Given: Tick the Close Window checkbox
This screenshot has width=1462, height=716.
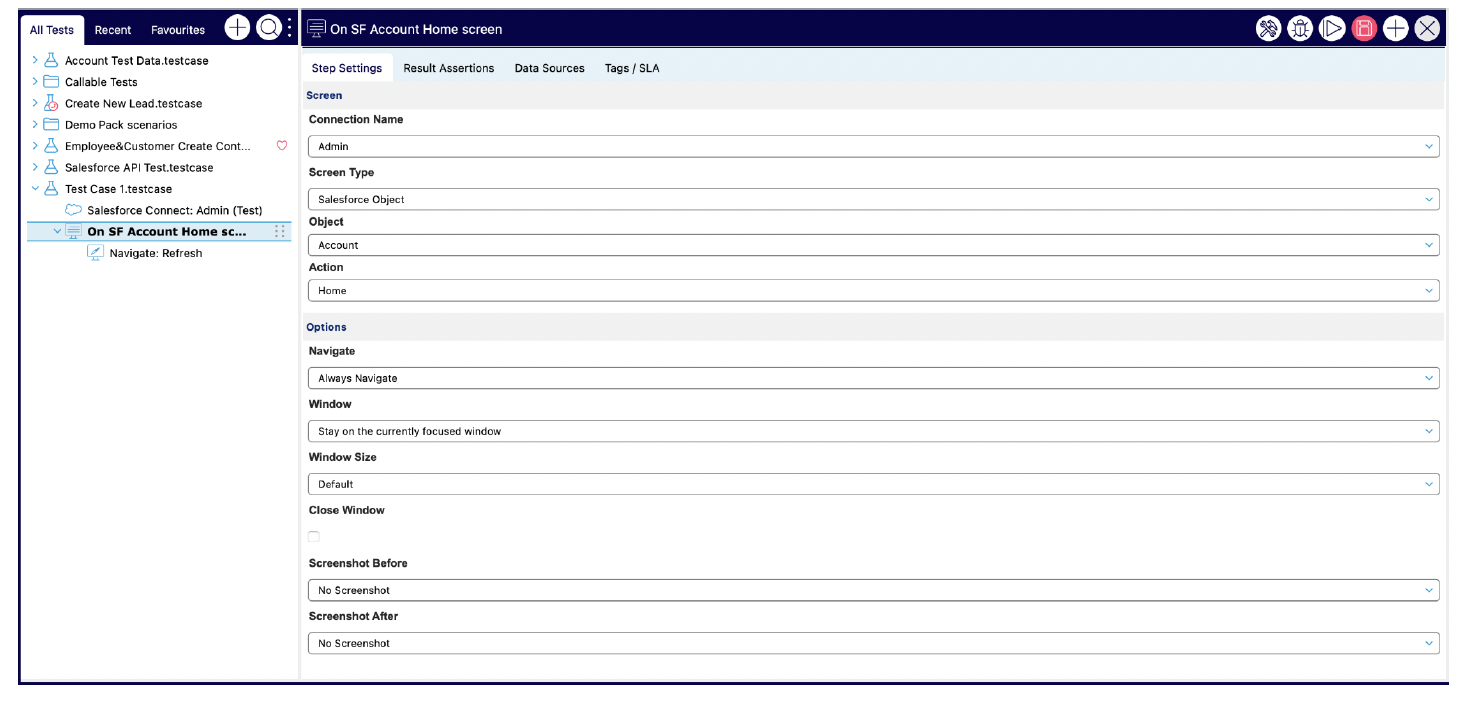Looking at the screenshot, I should [x=314, y=536].
